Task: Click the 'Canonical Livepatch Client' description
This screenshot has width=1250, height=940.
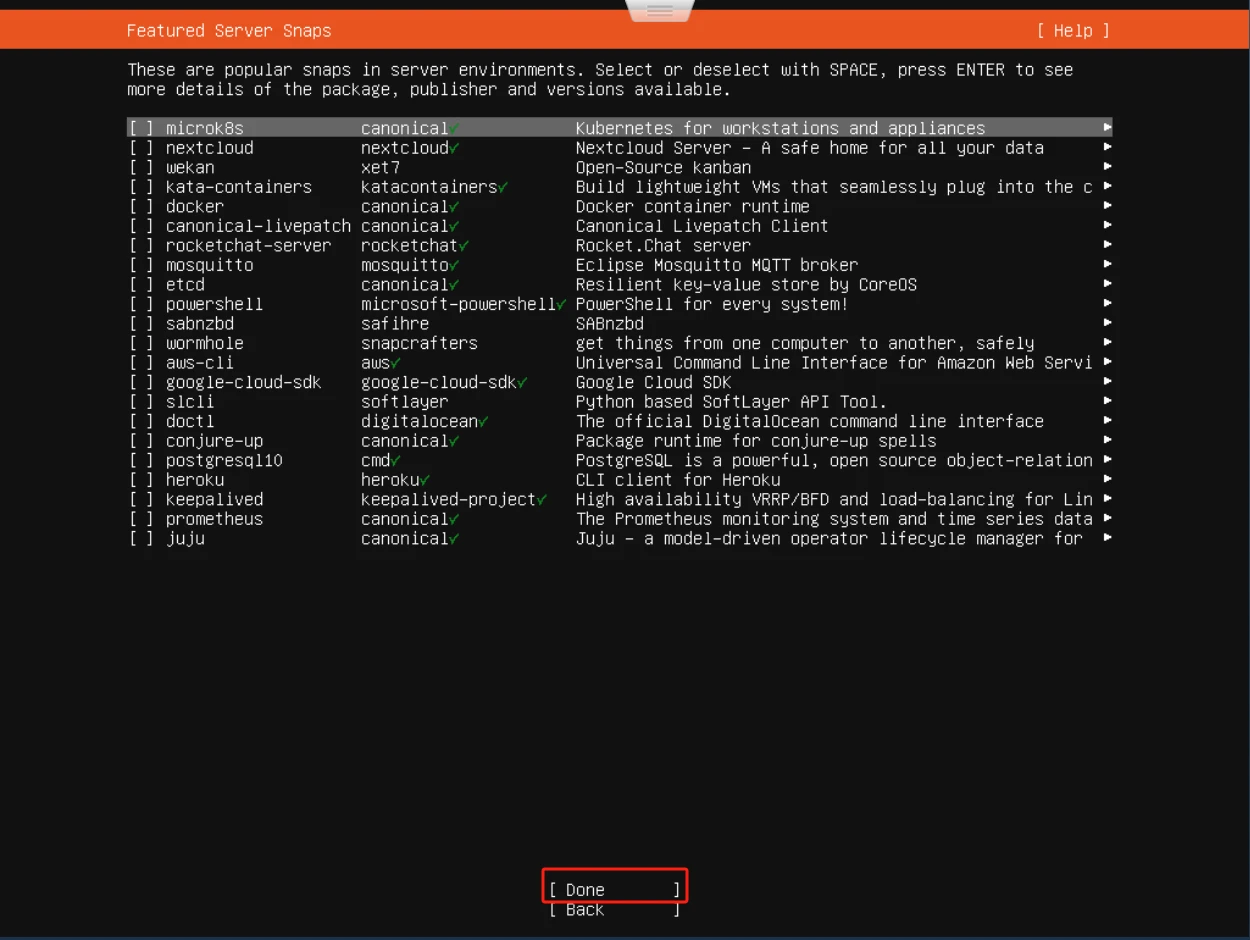Action: (702, 226)
